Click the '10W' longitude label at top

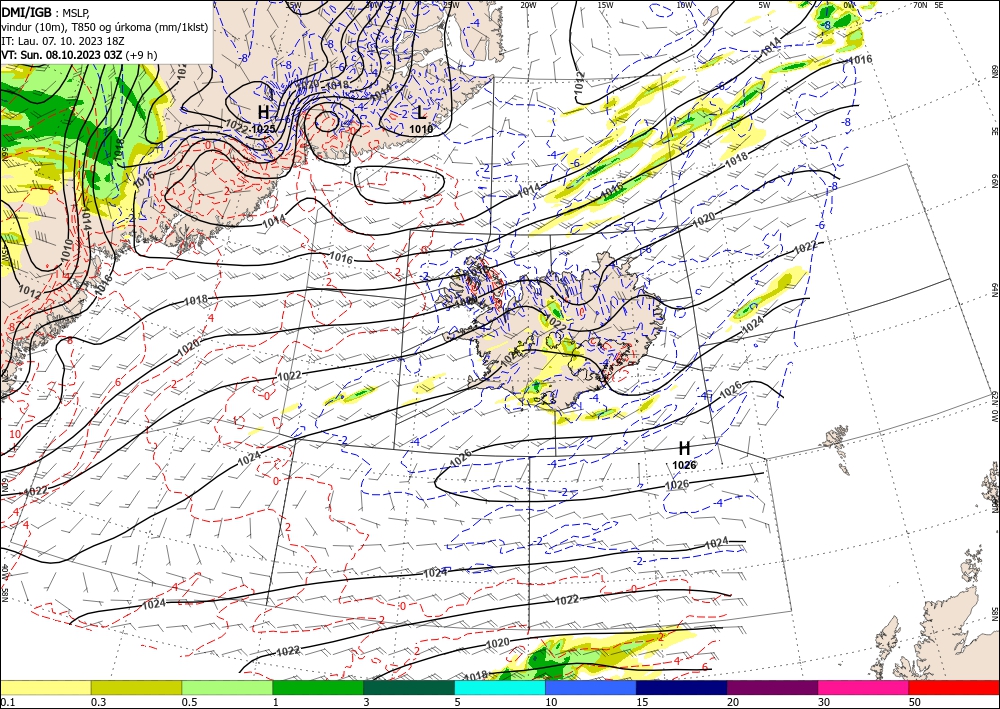coord(684,5)
